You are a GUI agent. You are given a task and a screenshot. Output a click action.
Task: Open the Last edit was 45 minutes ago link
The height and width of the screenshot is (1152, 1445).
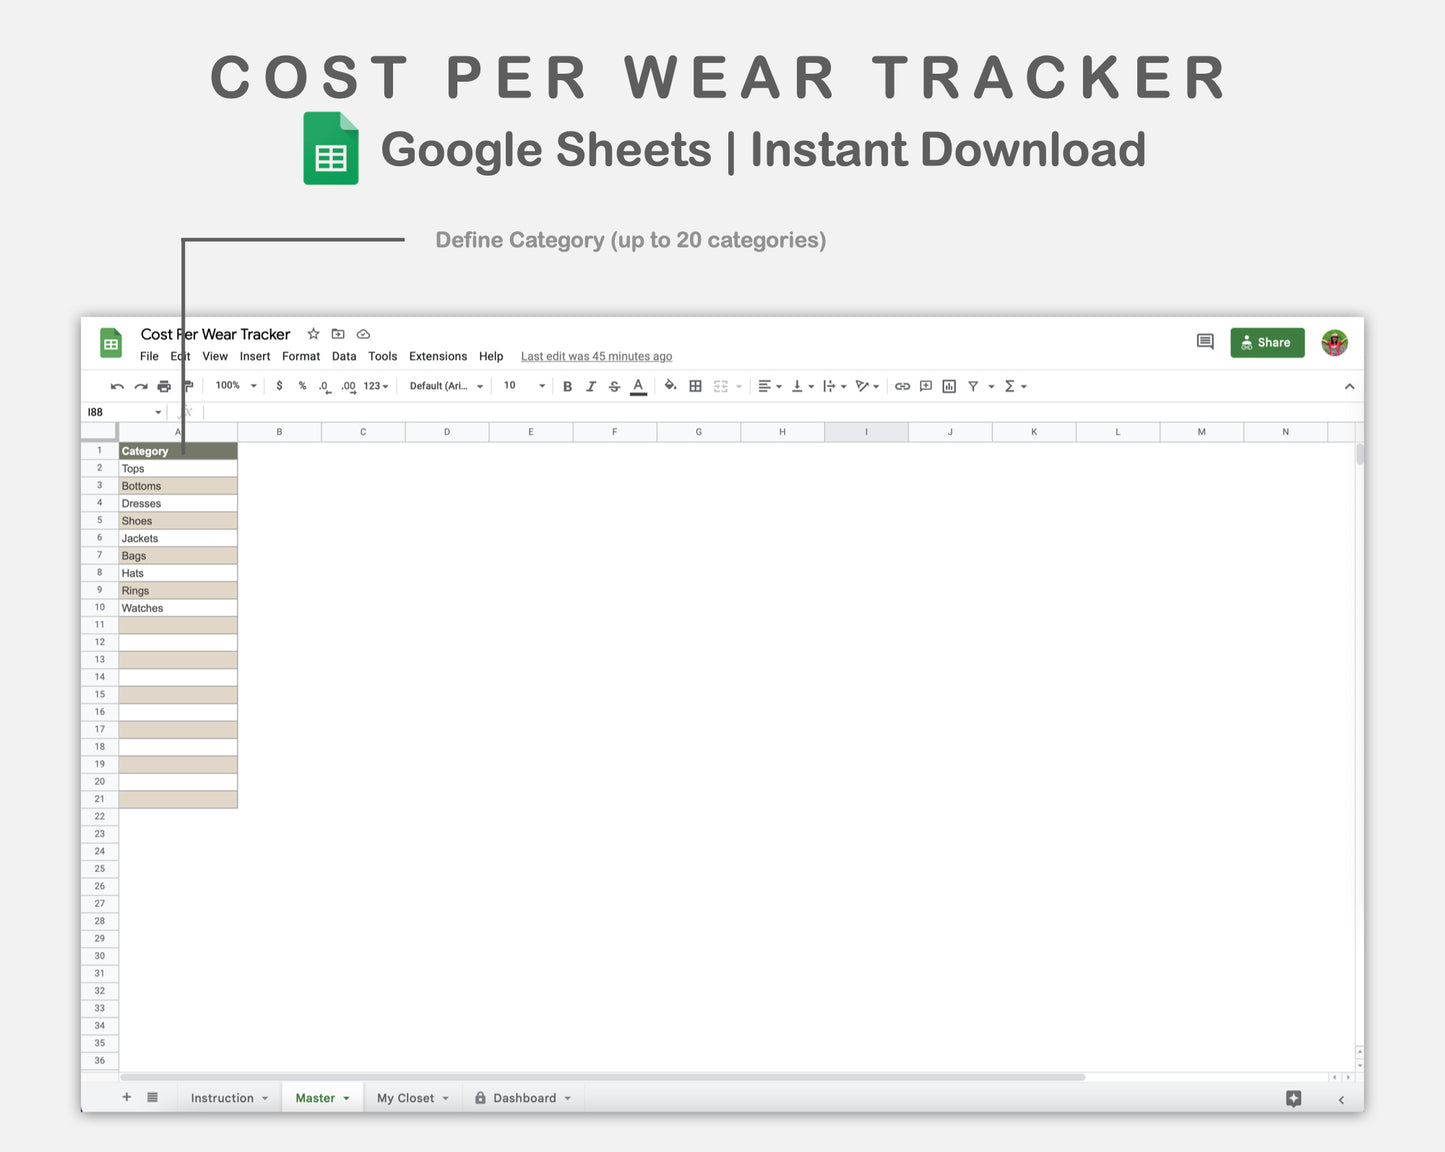click(595, 356)
